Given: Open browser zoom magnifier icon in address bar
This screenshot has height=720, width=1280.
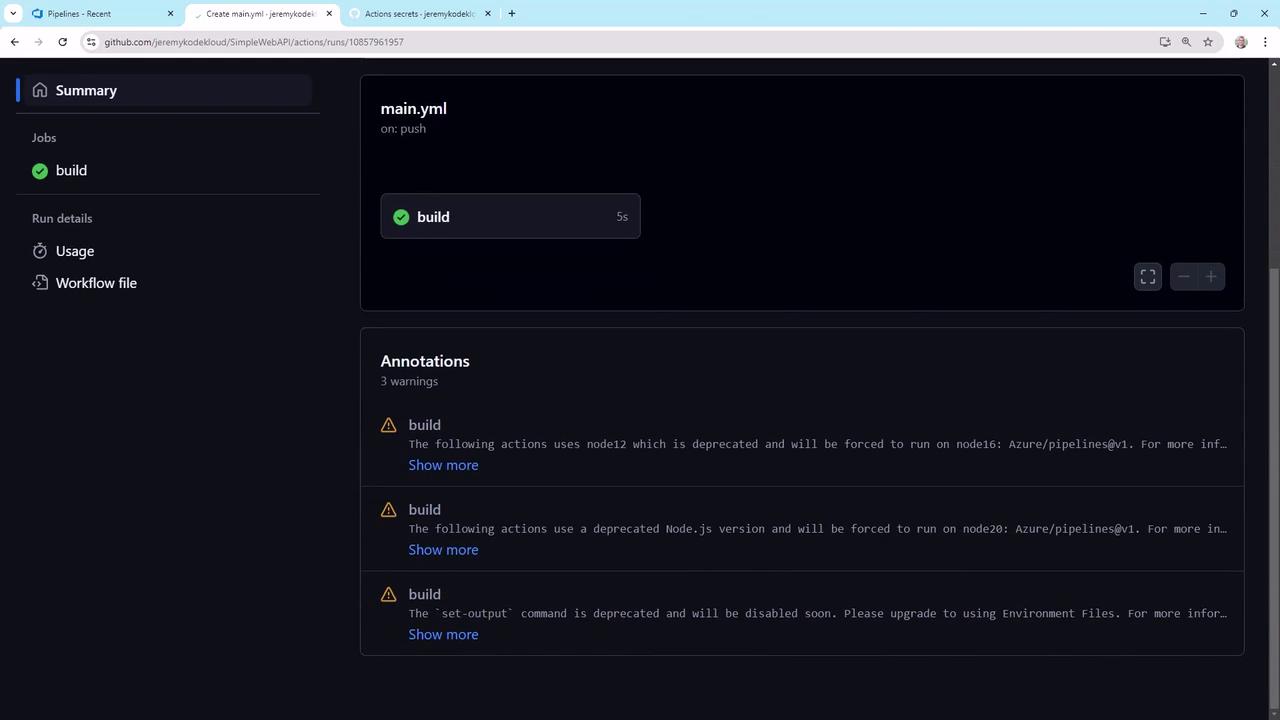Looking at the screenshot, I should click(x=1186, y=42).
